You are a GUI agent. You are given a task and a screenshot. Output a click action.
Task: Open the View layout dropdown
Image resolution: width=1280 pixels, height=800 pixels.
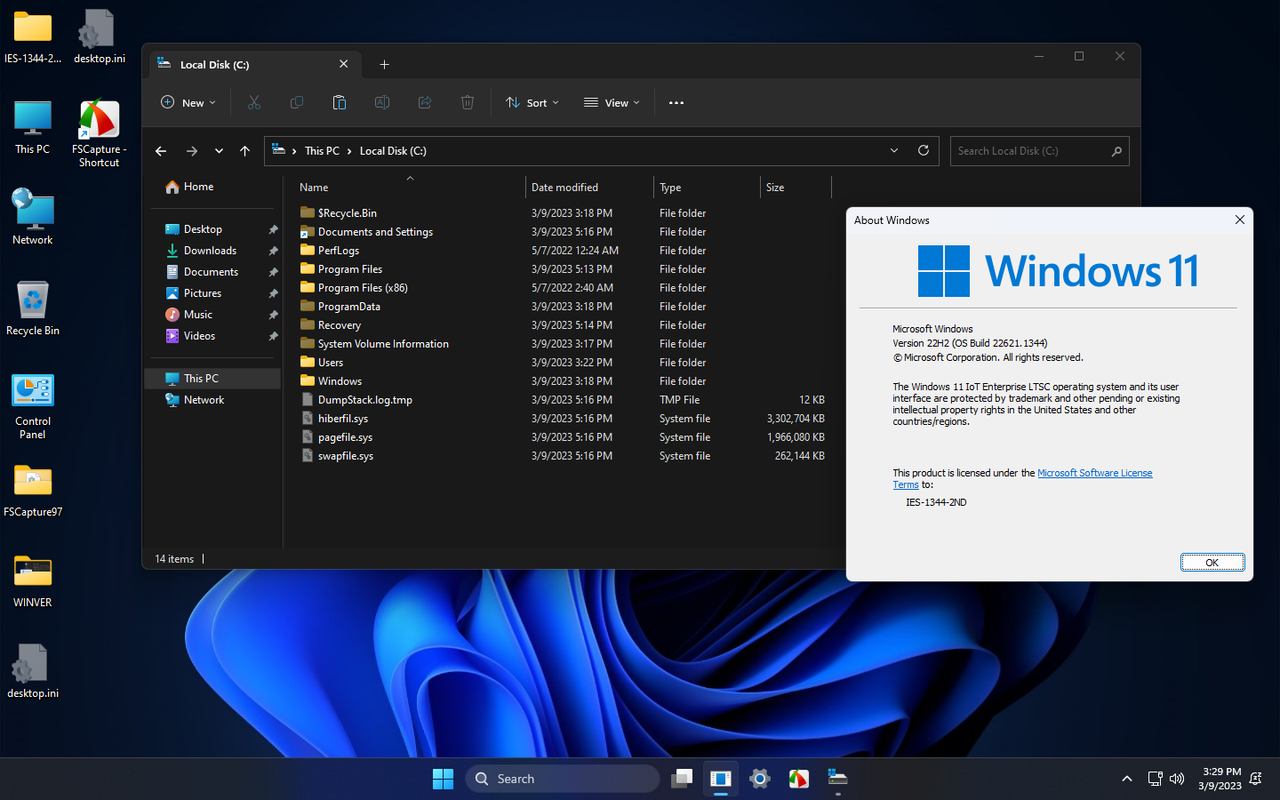(x=612, y=103)
